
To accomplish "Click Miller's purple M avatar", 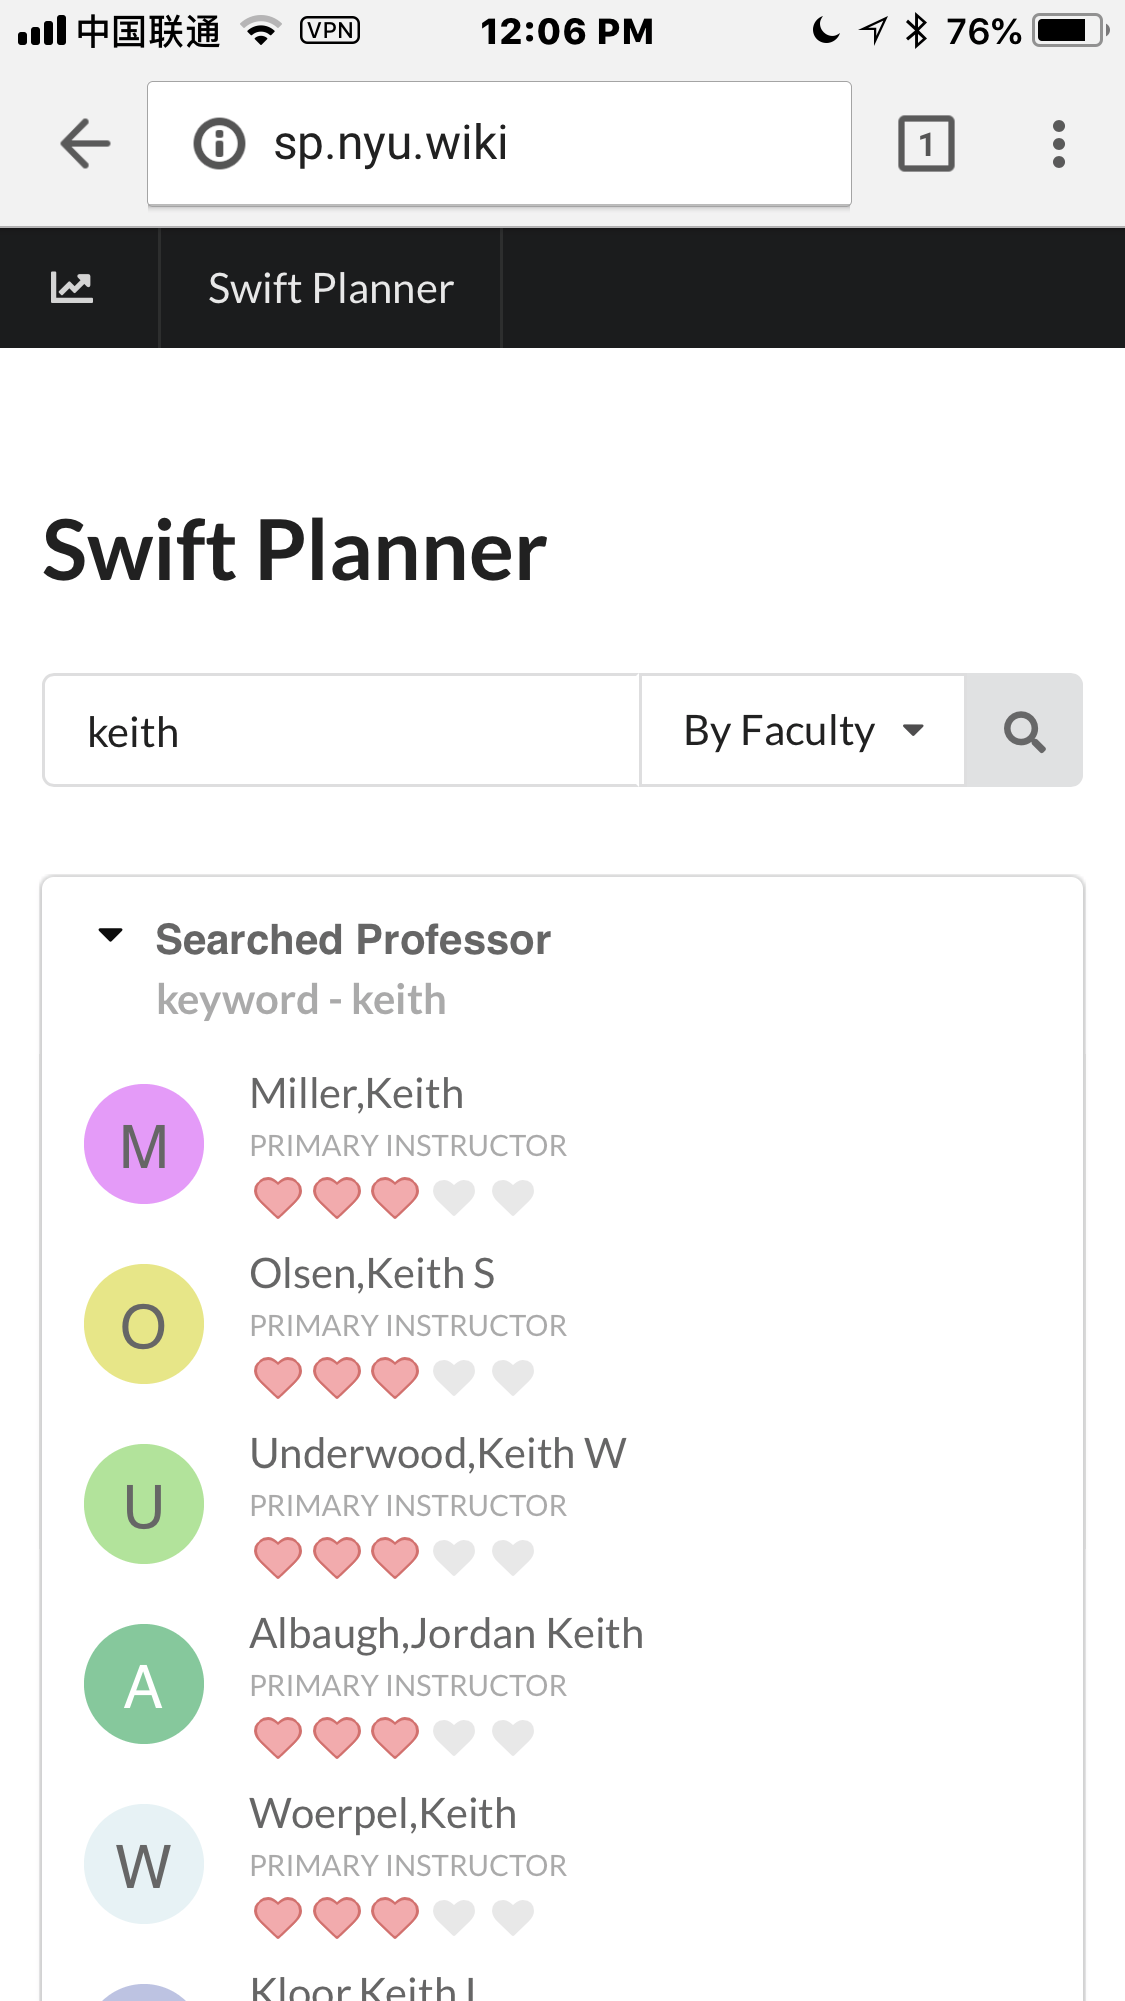I will (x=144, y=1144).
